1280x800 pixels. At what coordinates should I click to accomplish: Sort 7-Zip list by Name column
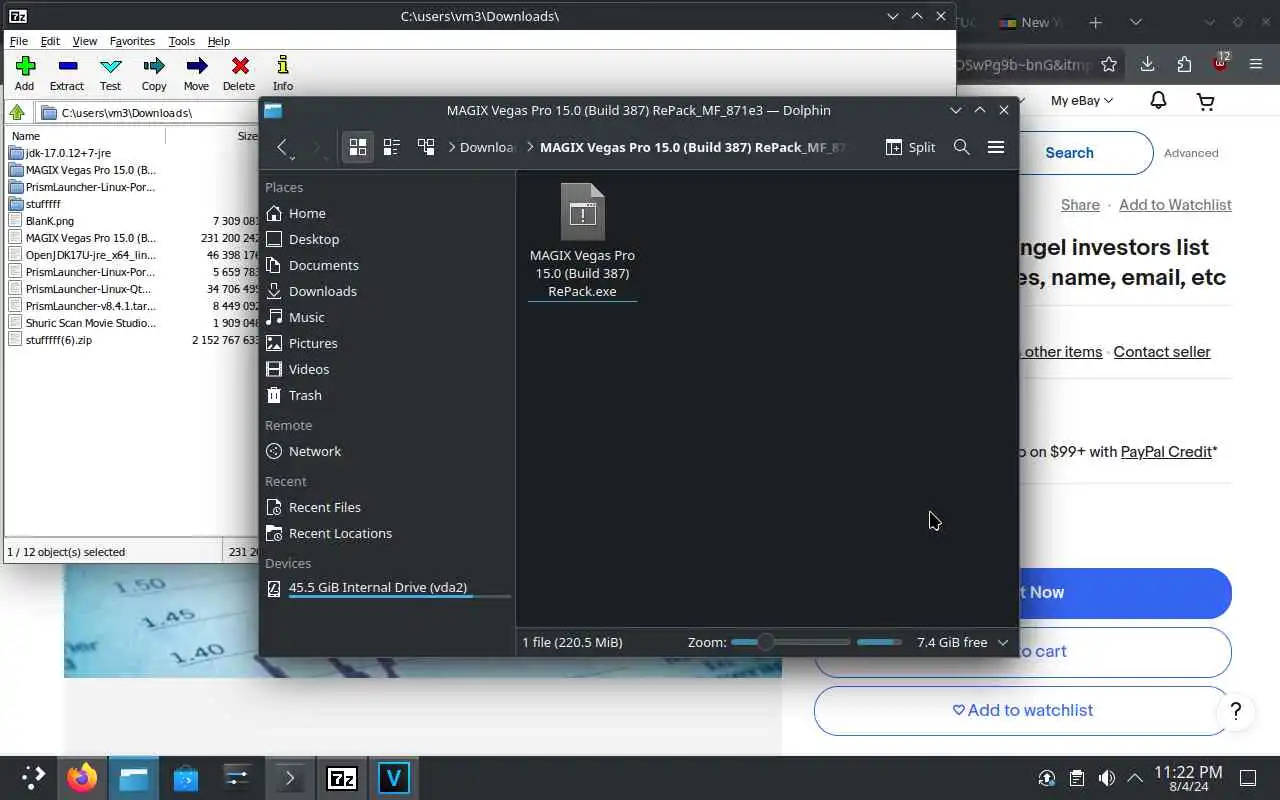(85, 136)
